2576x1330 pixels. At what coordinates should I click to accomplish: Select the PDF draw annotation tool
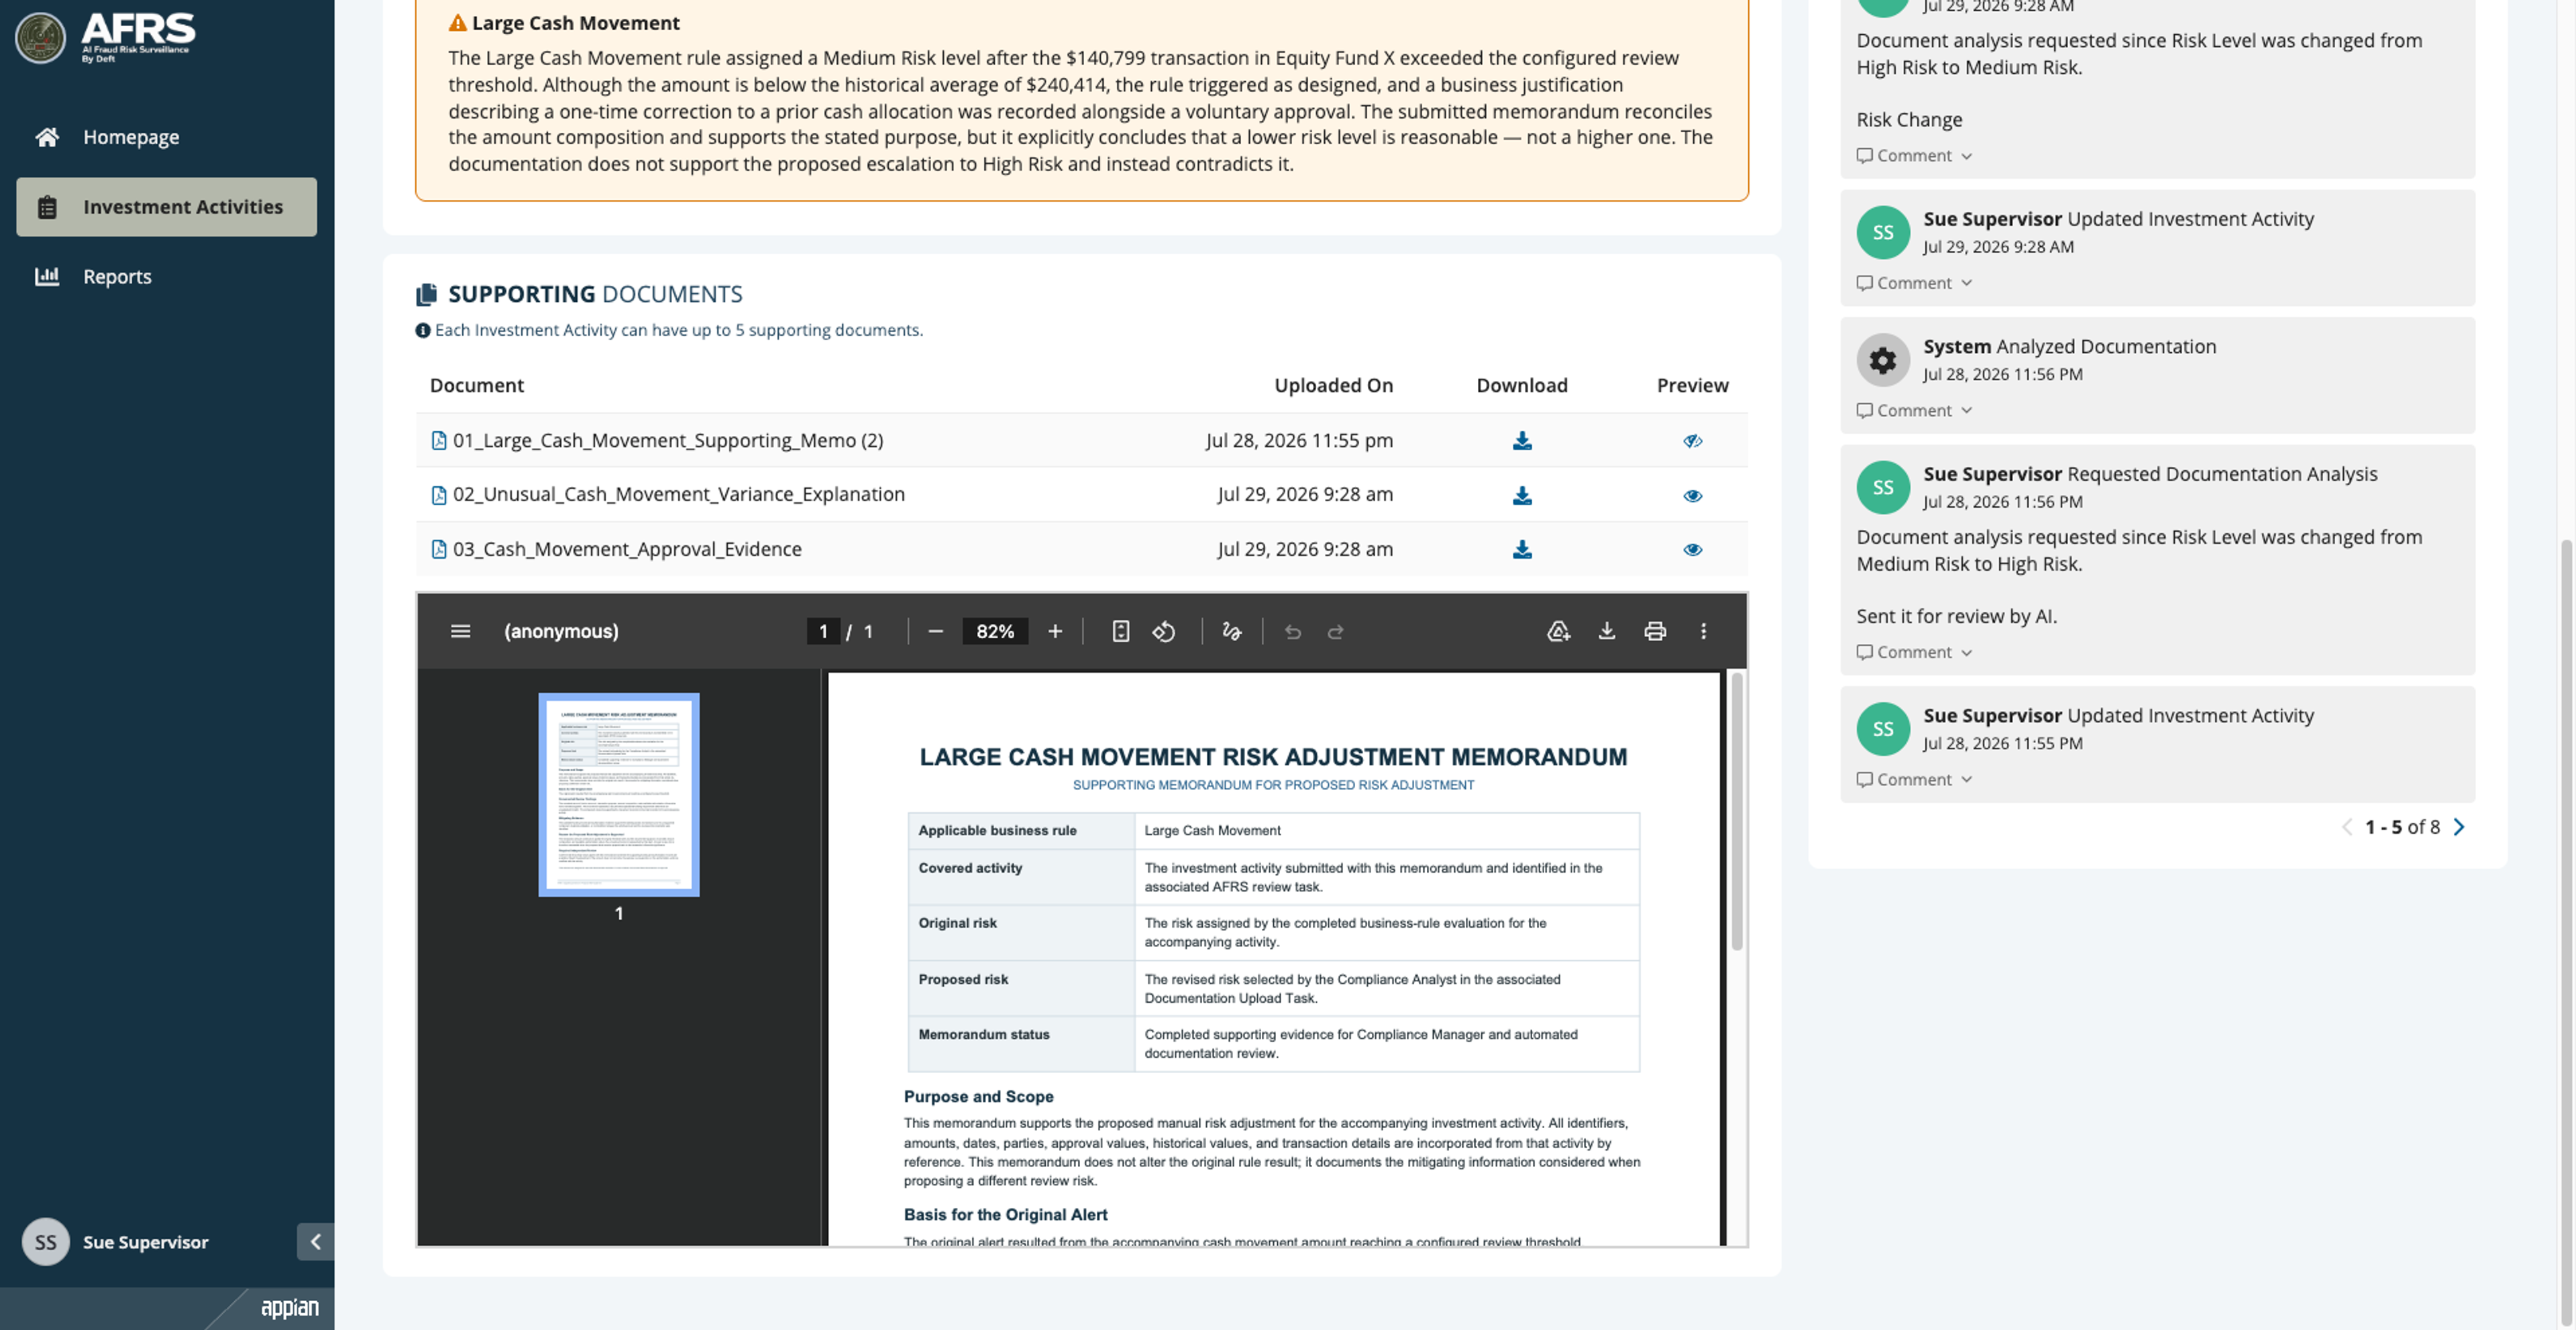(1231, 631)
